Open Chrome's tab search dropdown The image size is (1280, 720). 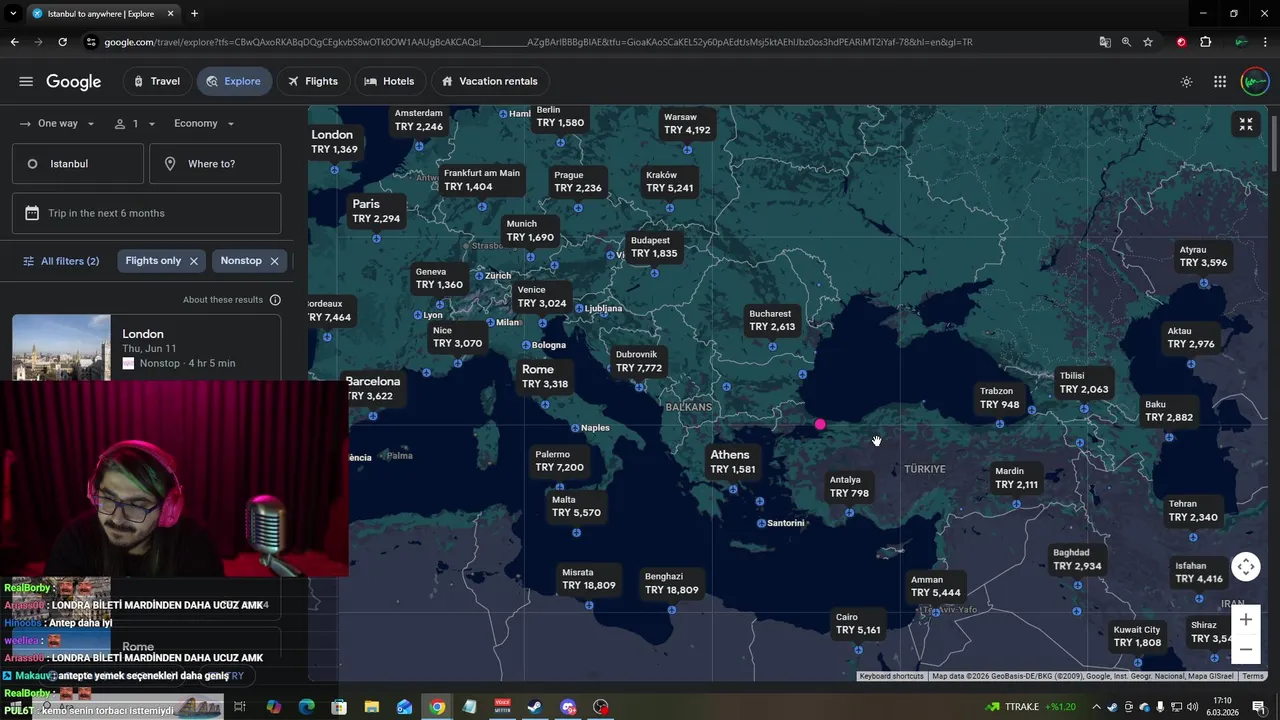(x=12, y=14)
